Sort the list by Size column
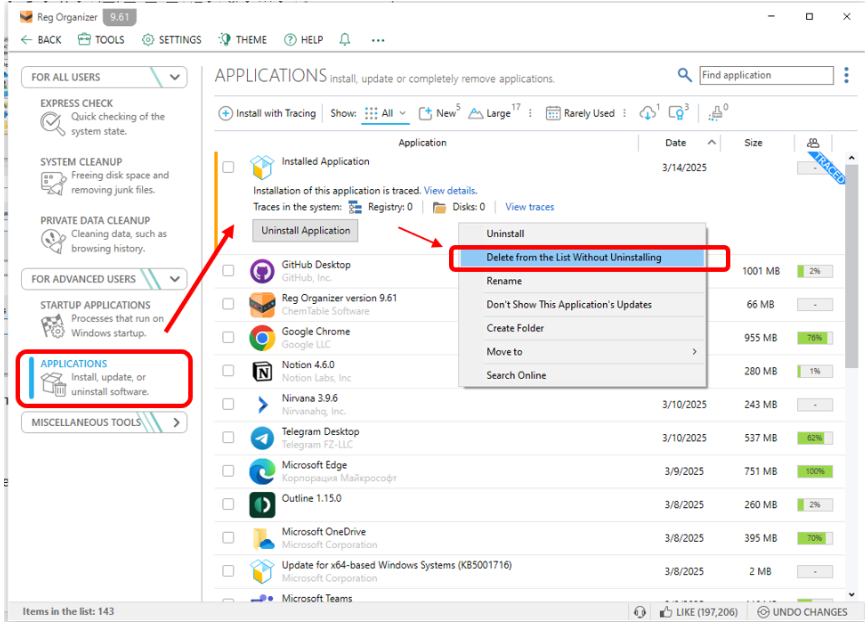This screenshot has width=868, height=626. pos(752,143)
